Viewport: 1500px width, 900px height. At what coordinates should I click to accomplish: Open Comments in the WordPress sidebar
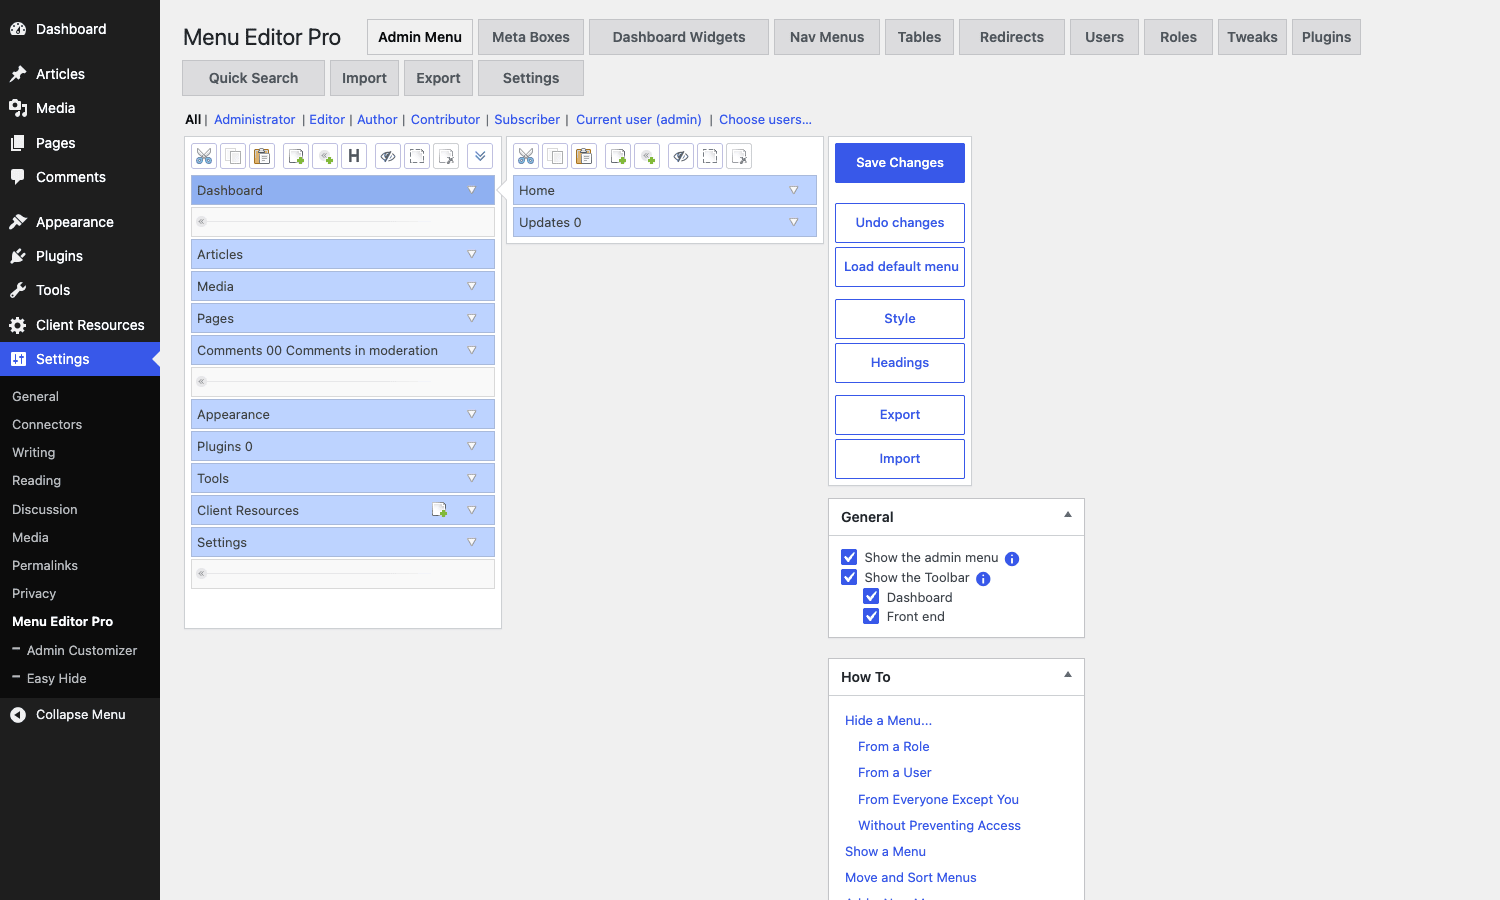pyautogui.click(x=80, y=177)
